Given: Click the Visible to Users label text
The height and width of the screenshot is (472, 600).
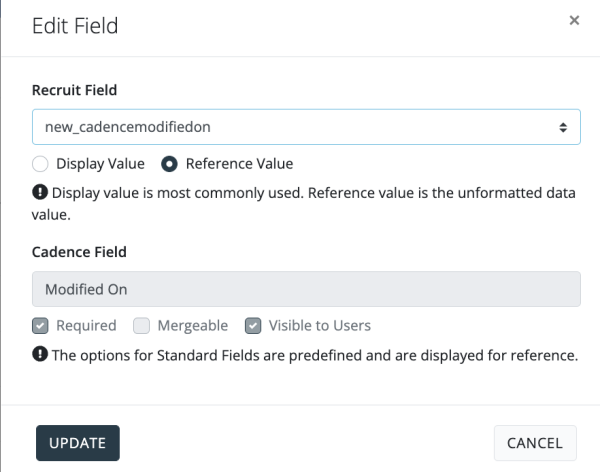Looking at the screenshot, I should pyautogui.click(x=320, y=325).
